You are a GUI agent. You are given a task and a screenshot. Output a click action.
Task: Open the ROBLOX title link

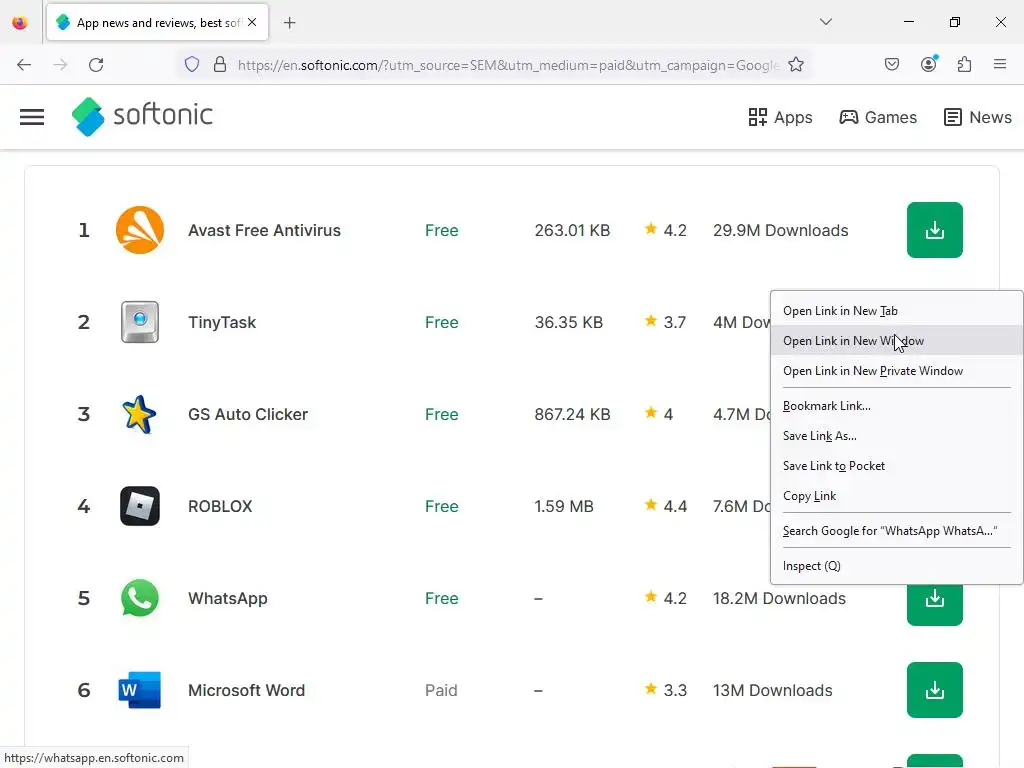220,507
